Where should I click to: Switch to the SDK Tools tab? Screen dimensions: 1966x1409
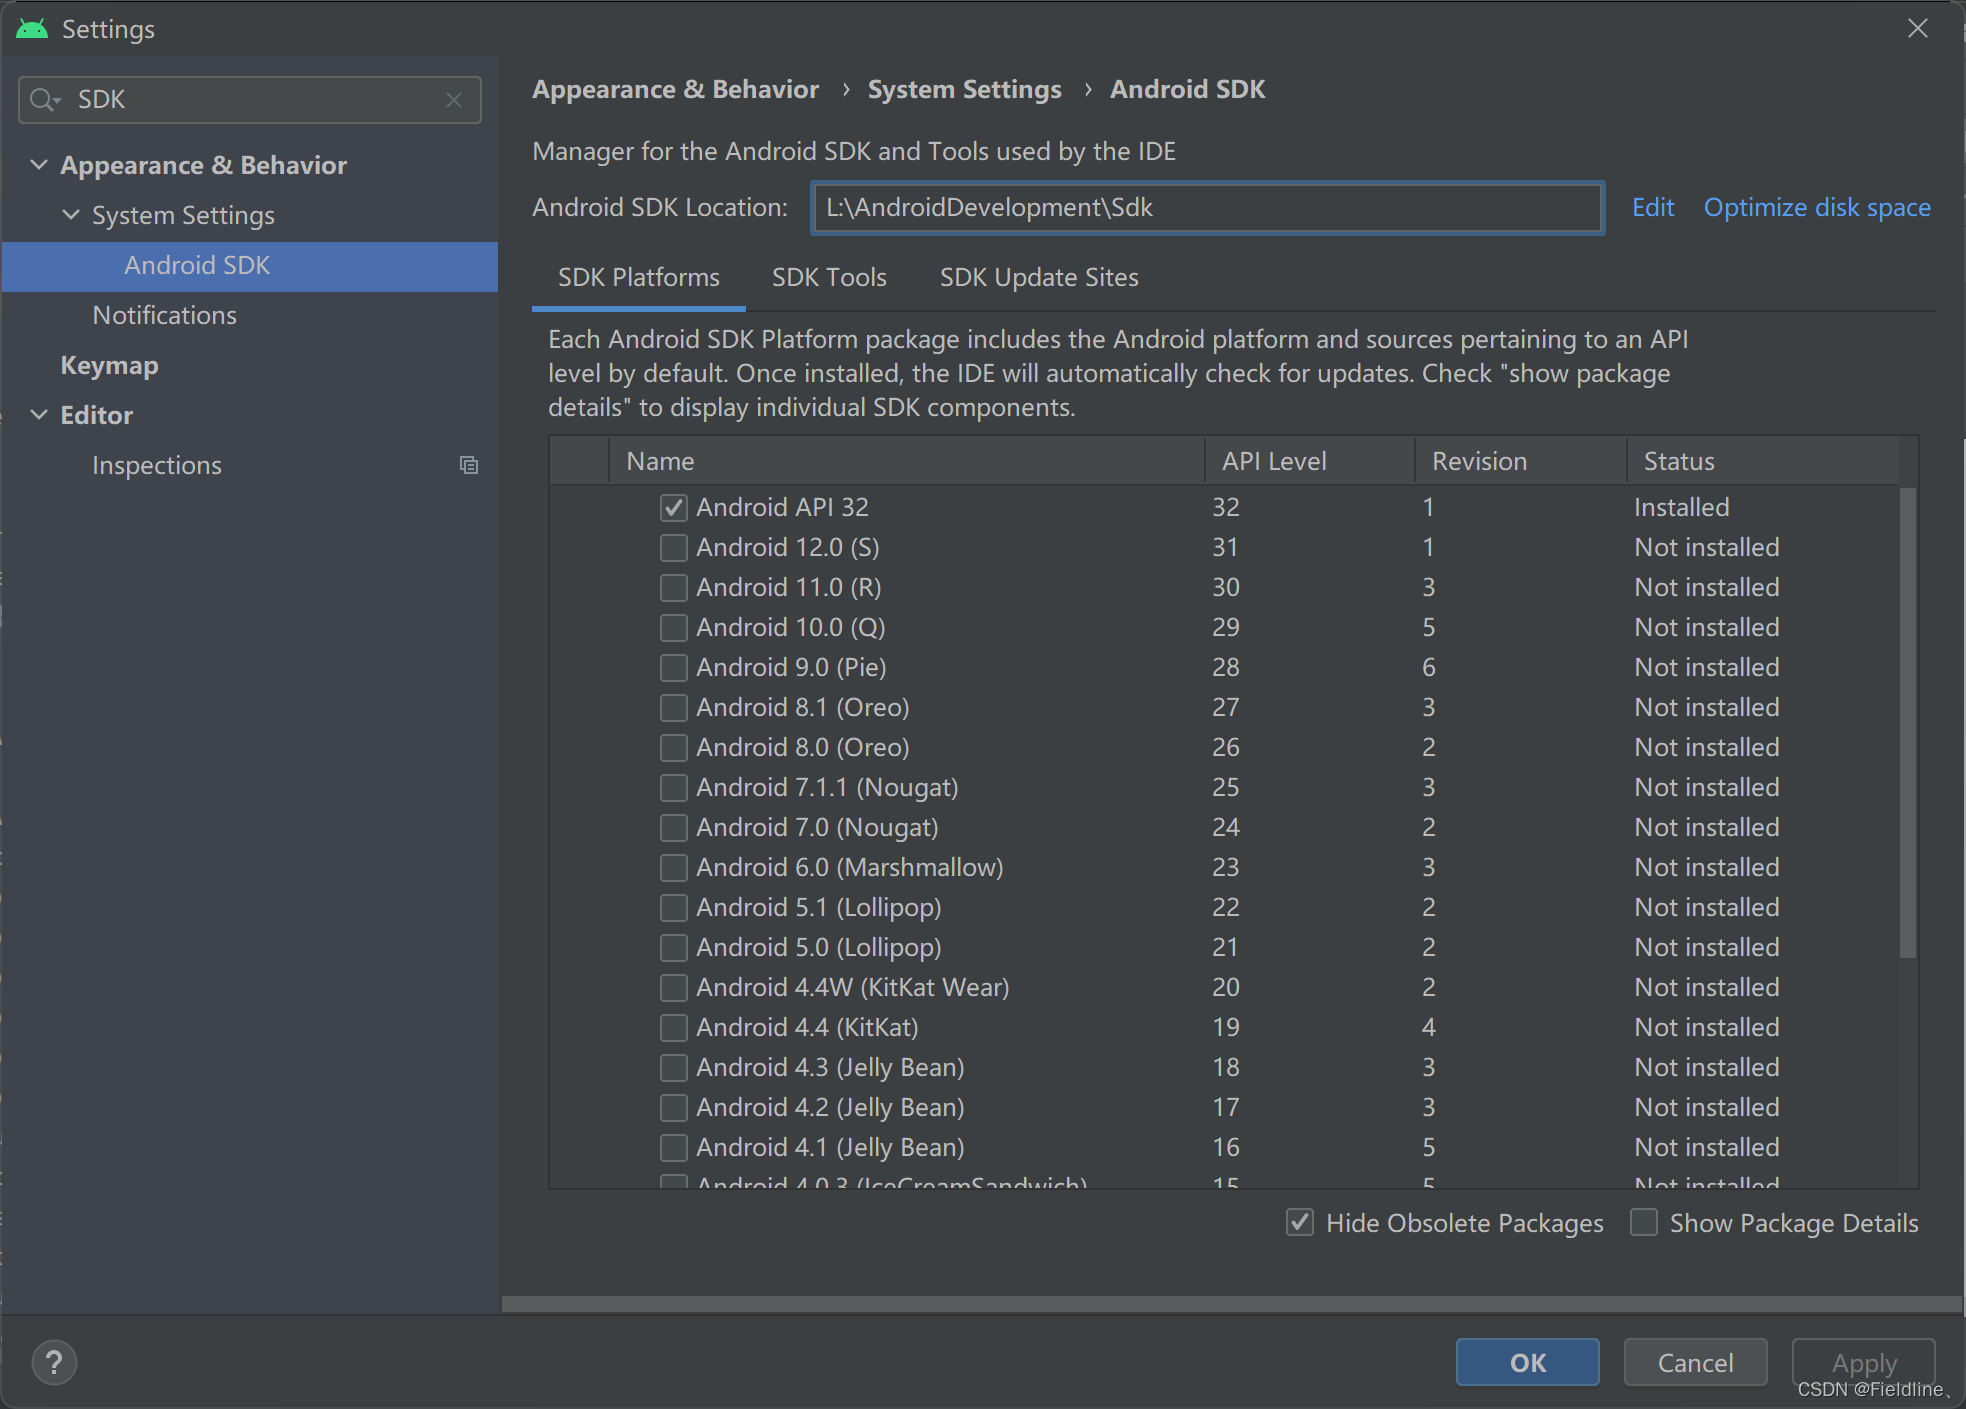tap(829, 277)
